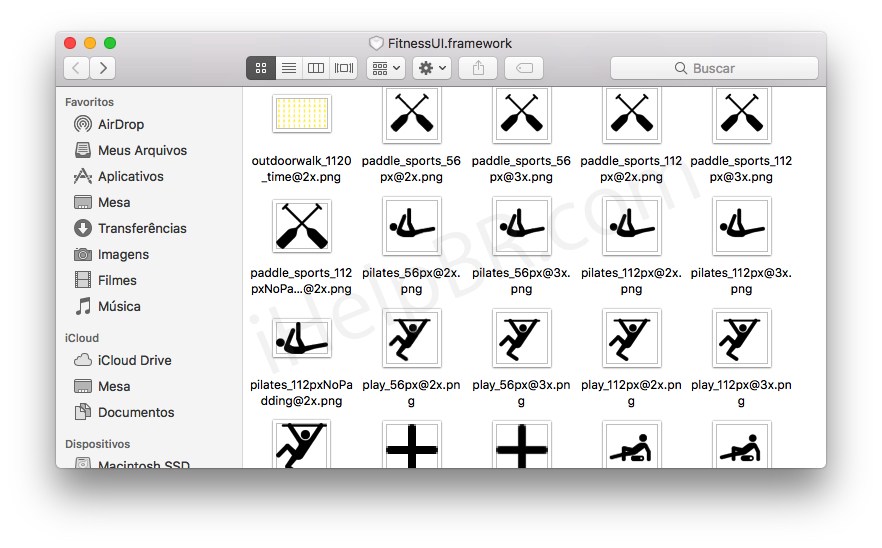882x548 pixels.
Task: Switch to icon view mode
Action: coord(261,68)
